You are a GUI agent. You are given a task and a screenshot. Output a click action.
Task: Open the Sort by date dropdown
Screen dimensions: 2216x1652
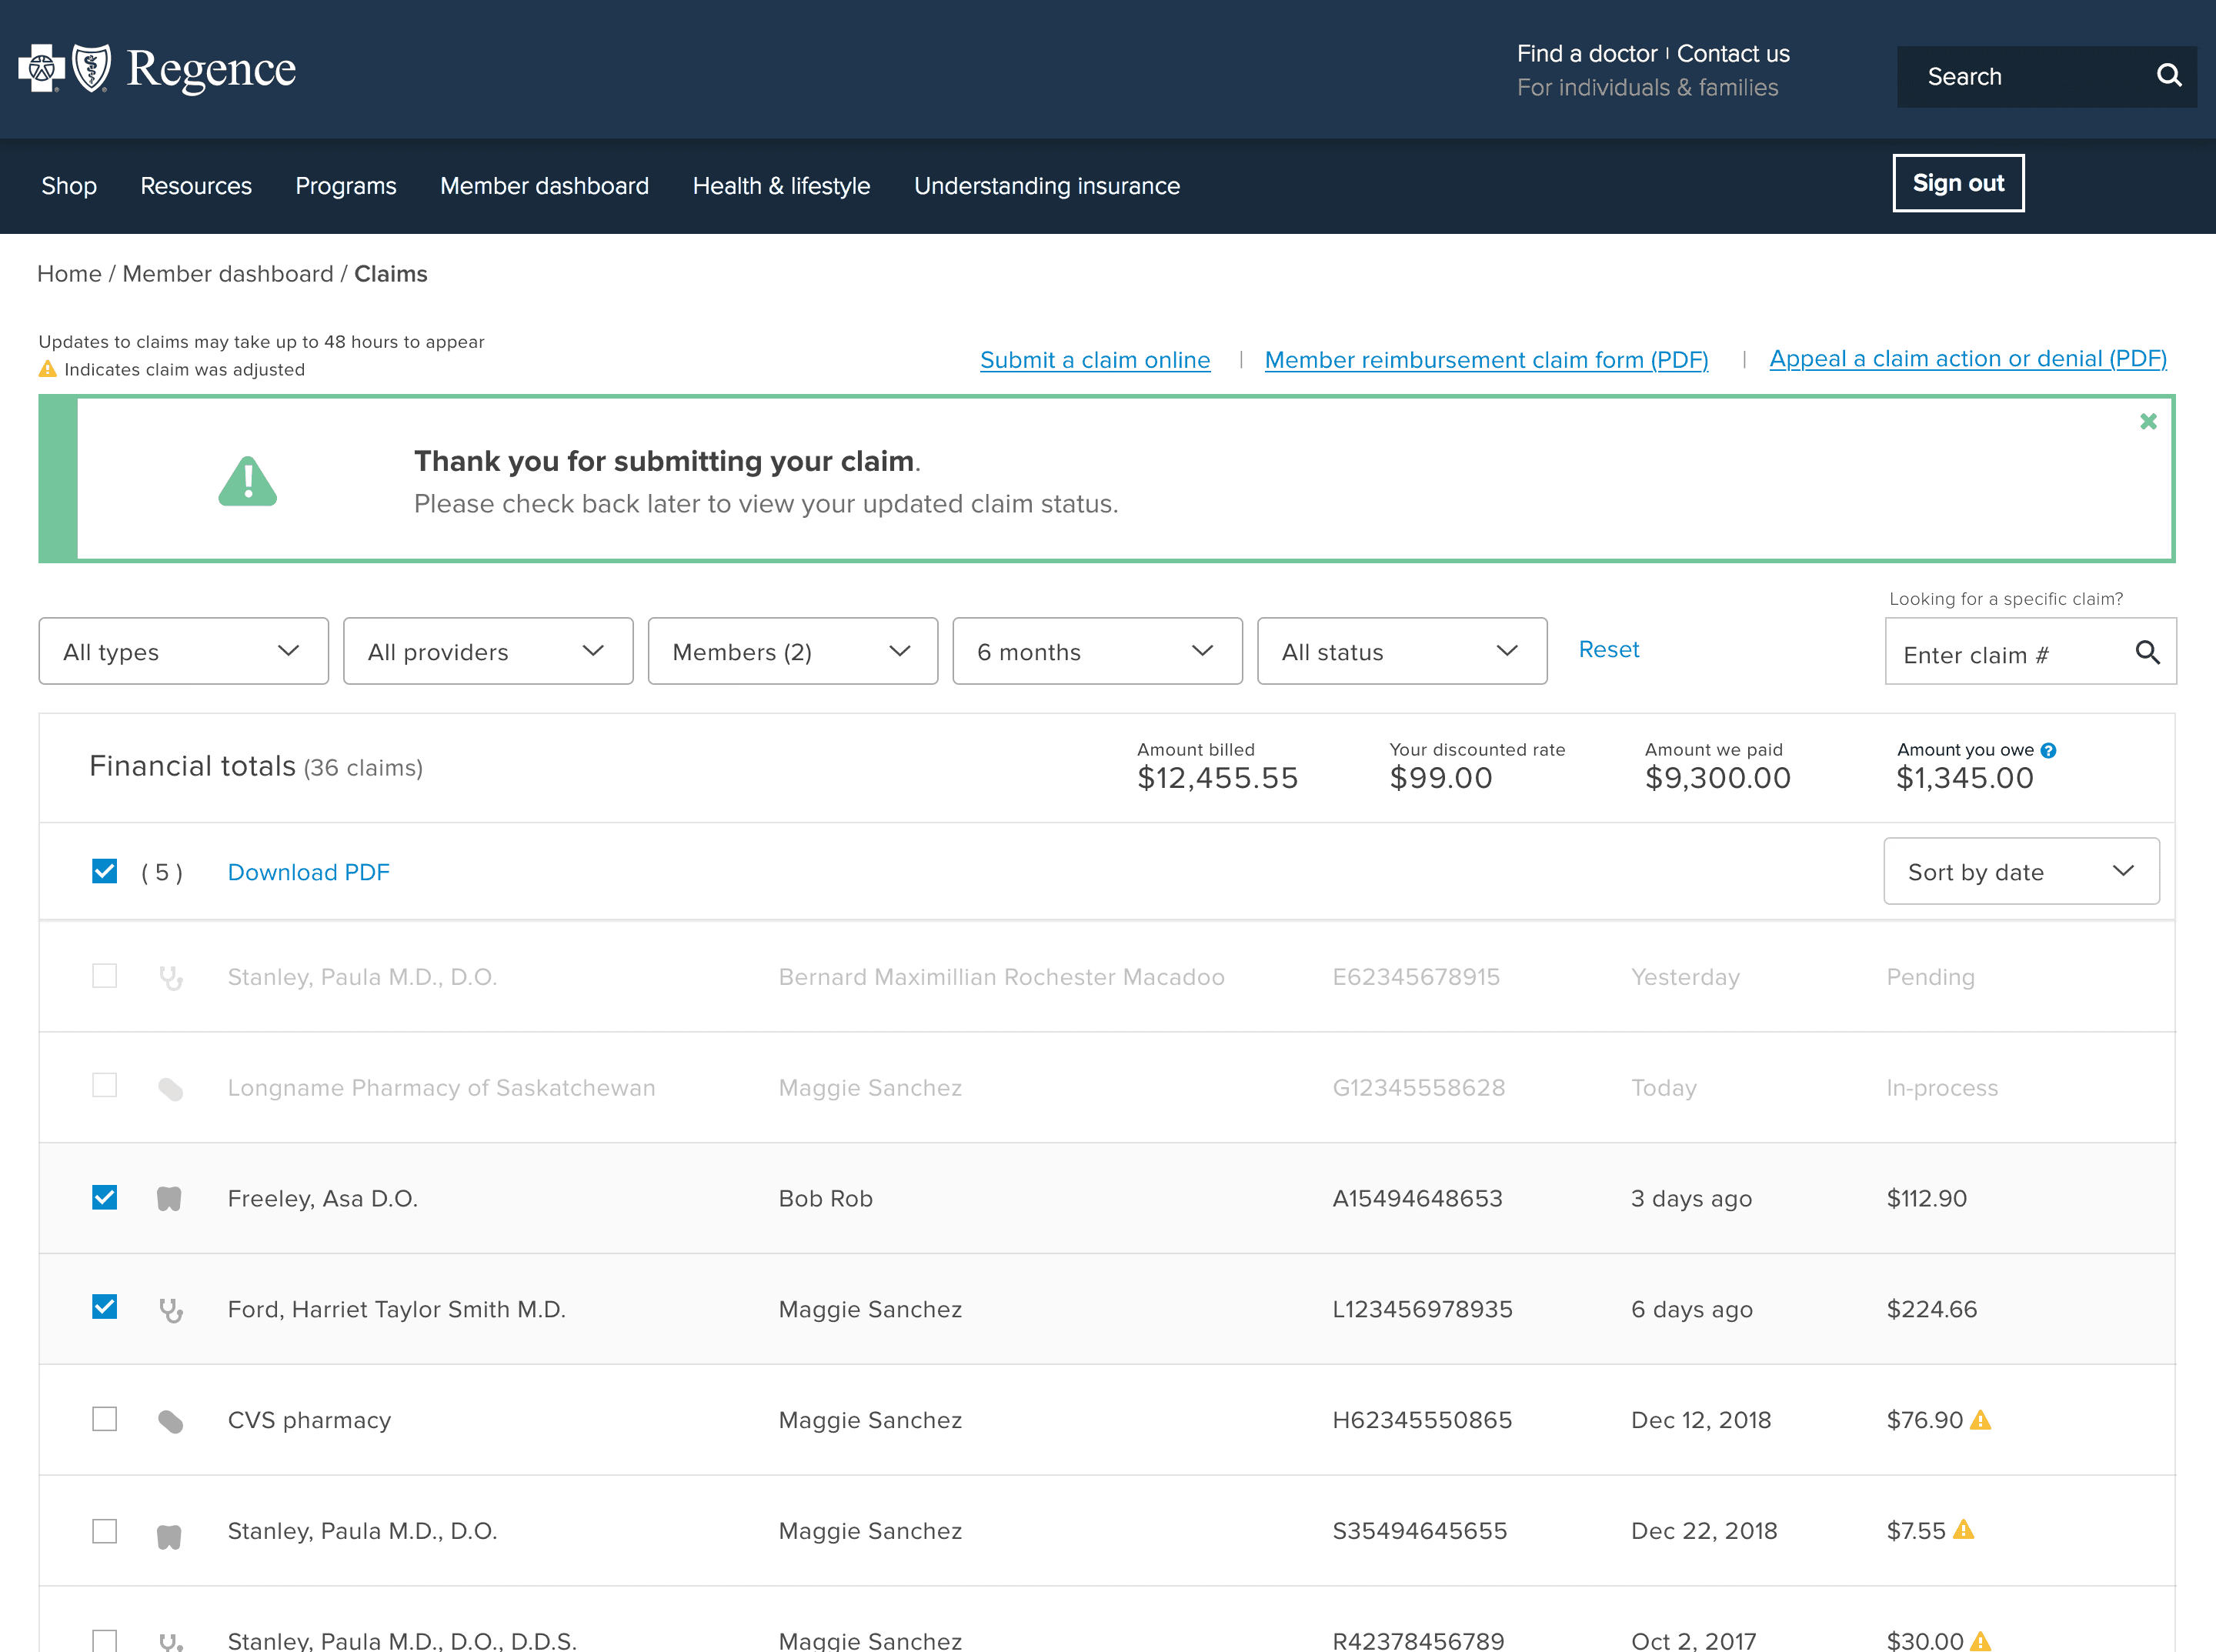pos(2020,871)
